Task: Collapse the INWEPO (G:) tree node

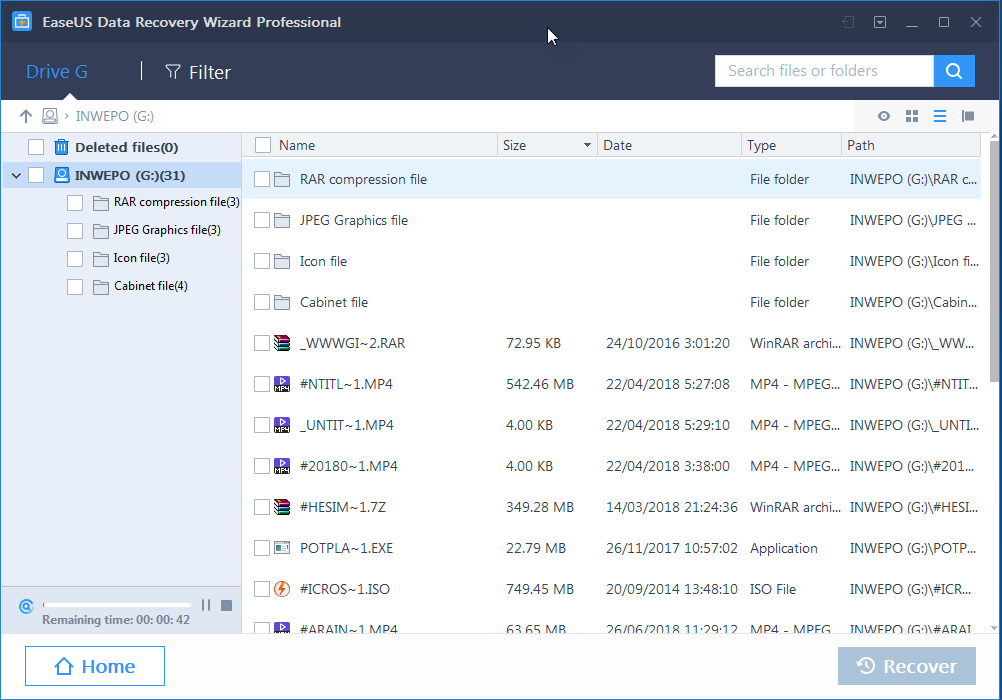Action: tap(15, 176)
